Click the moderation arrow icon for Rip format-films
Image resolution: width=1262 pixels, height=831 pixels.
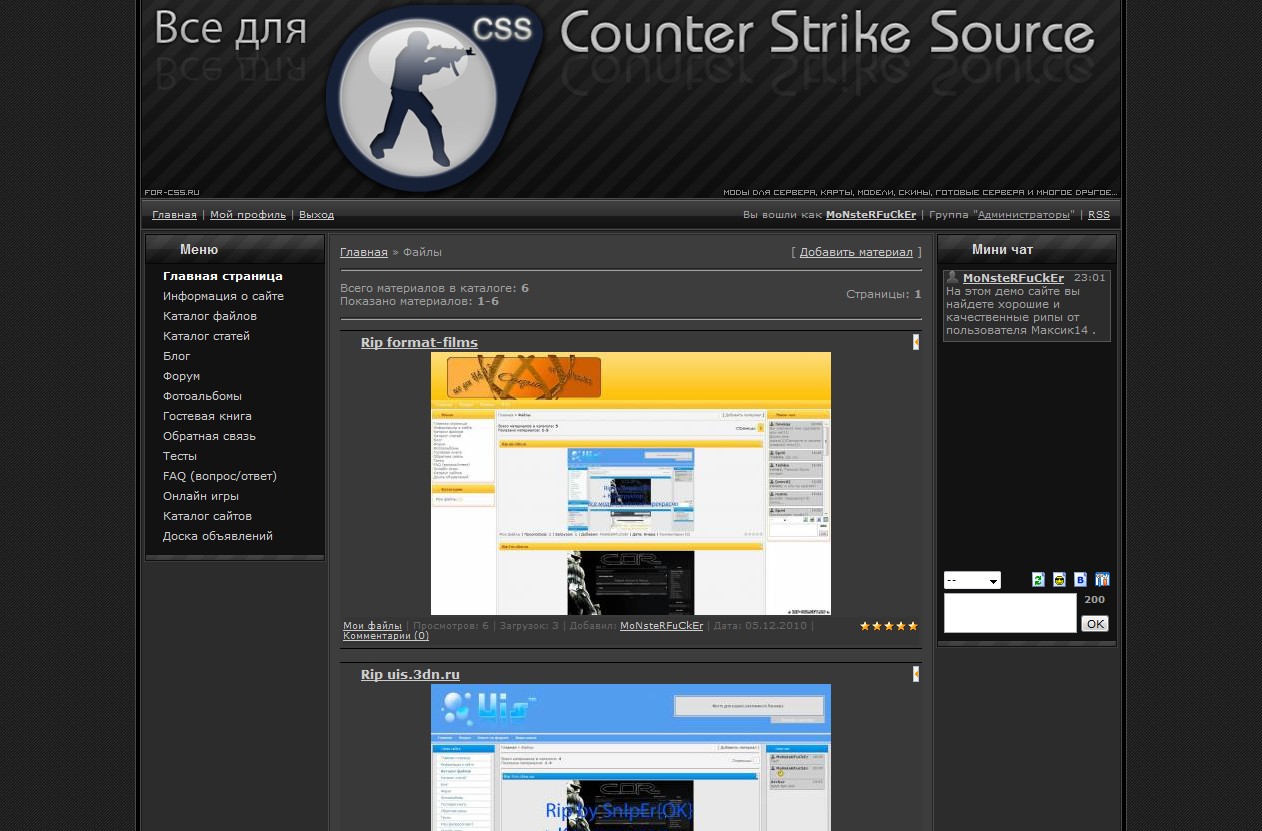[916, 342]
